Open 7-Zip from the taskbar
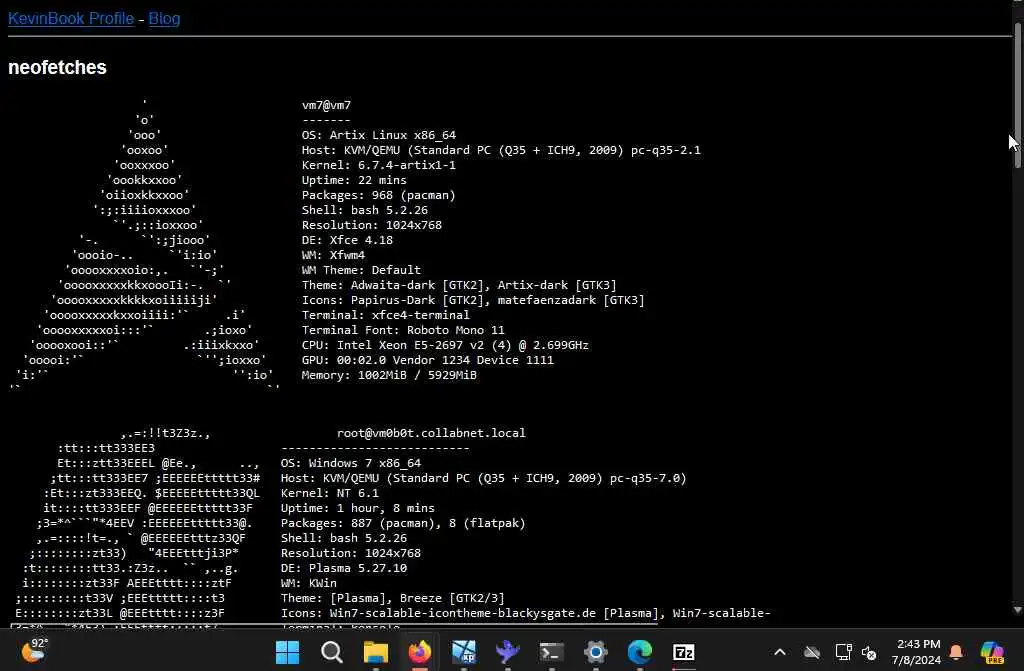This screenshot has width=1024, height=671. [684, 652]
